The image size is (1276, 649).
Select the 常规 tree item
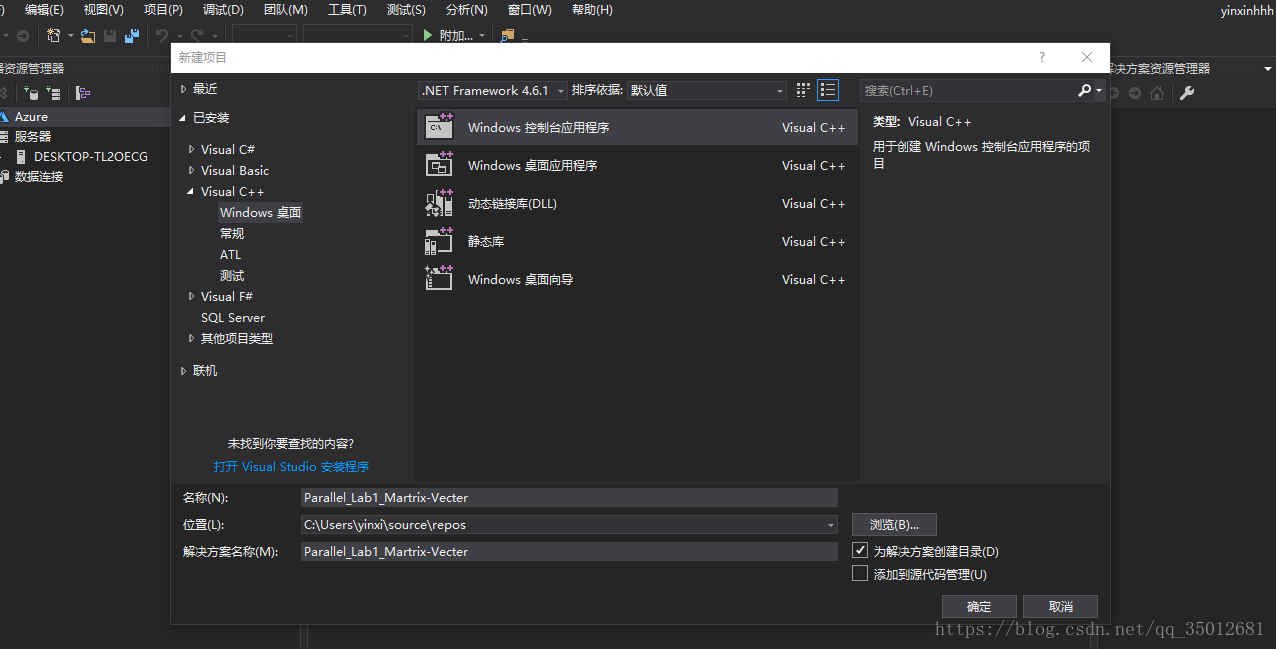(x=232, y=233)
